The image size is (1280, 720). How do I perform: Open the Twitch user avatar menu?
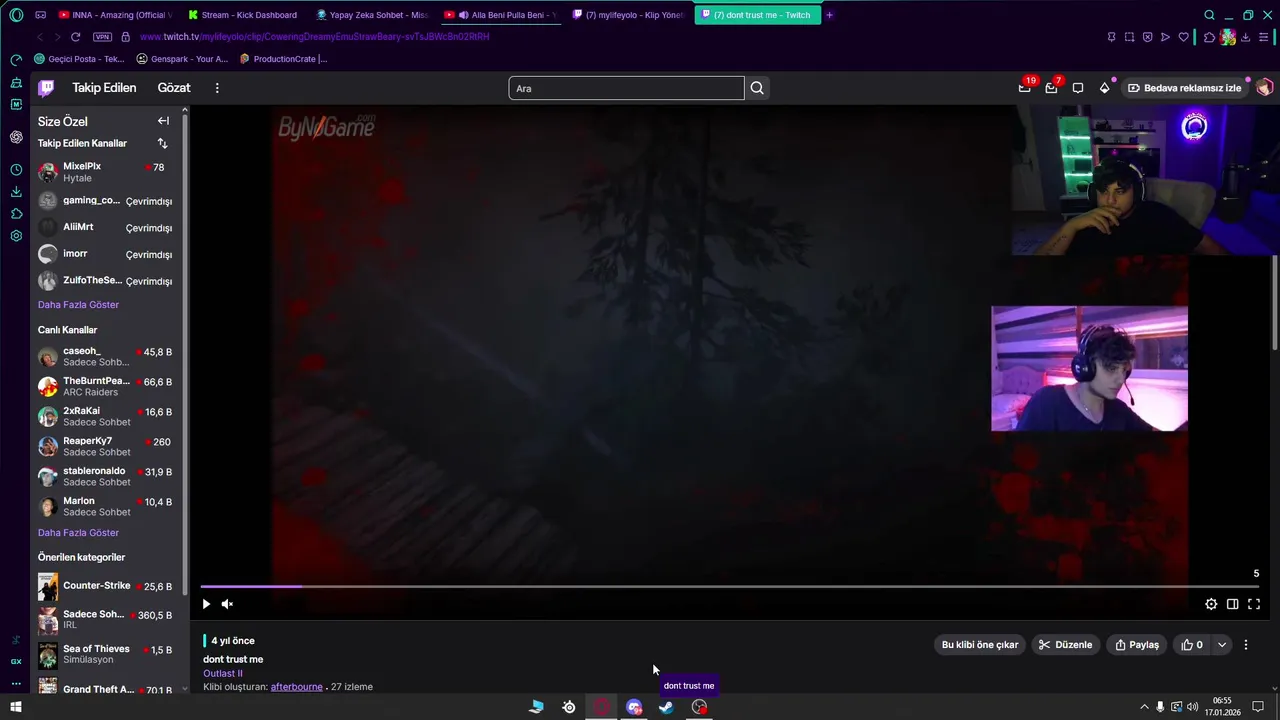click(1264, 88)
